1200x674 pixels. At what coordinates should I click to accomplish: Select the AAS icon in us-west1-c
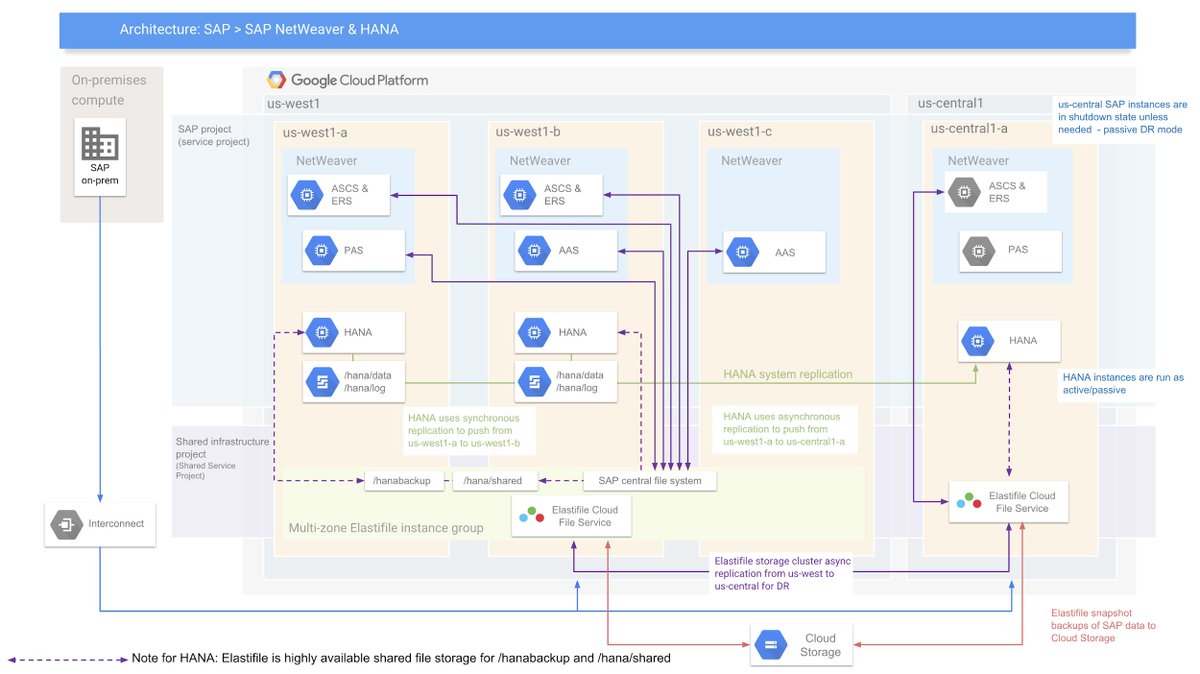743,252
